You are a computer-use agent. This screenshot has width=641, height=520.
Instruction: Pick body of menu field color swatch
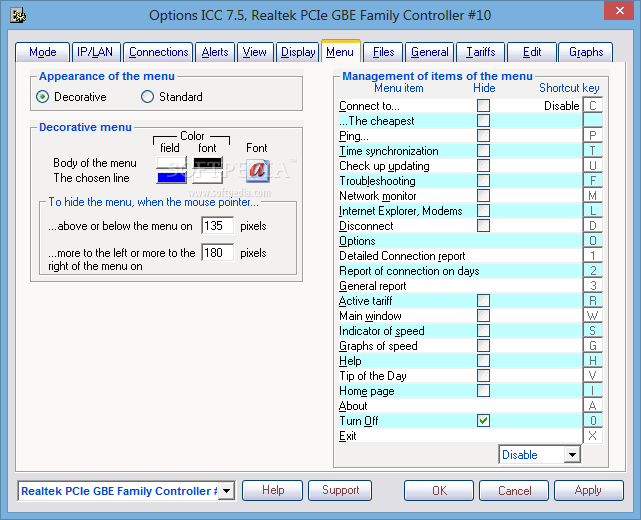click(171, 163)
